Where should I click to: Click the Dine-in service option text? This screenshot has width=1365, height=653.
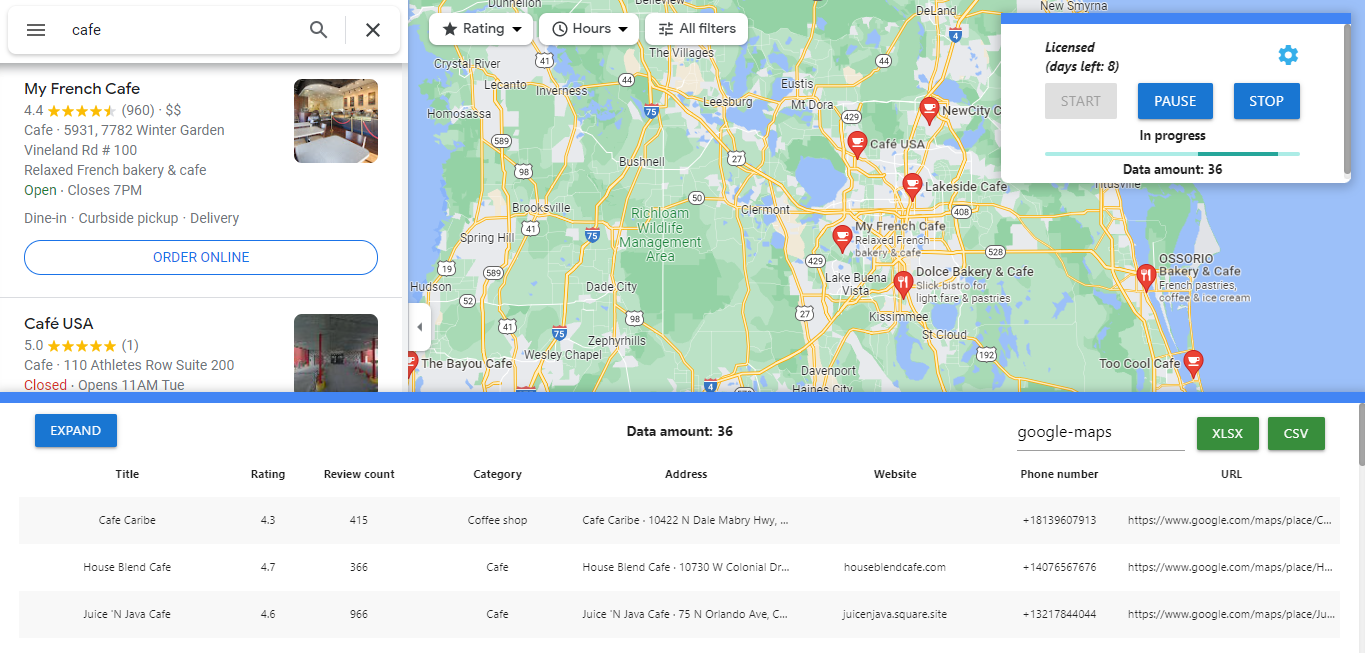tap(46, 218)
